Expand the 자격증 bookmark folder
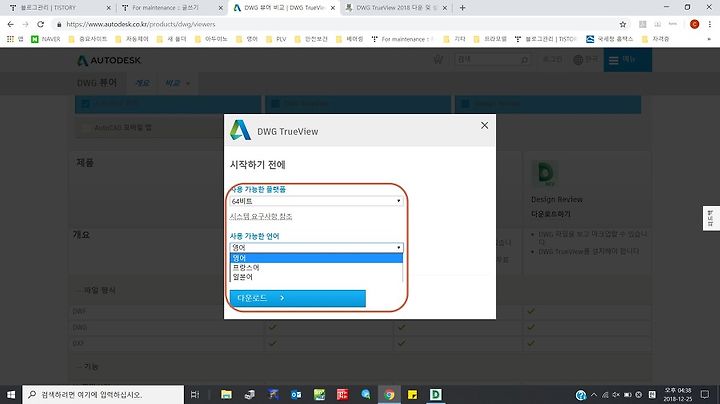 [x=655, y=39]
